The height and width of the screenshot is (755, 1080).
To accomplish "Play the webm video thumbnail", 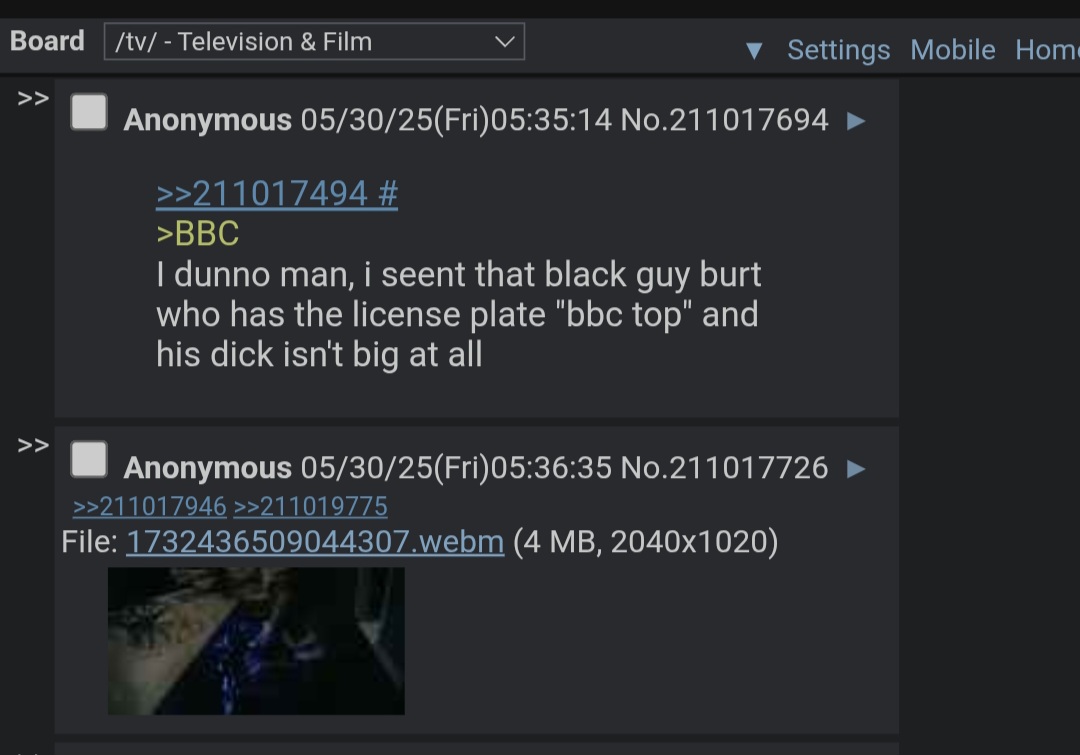I will click(x=256, y=641).
